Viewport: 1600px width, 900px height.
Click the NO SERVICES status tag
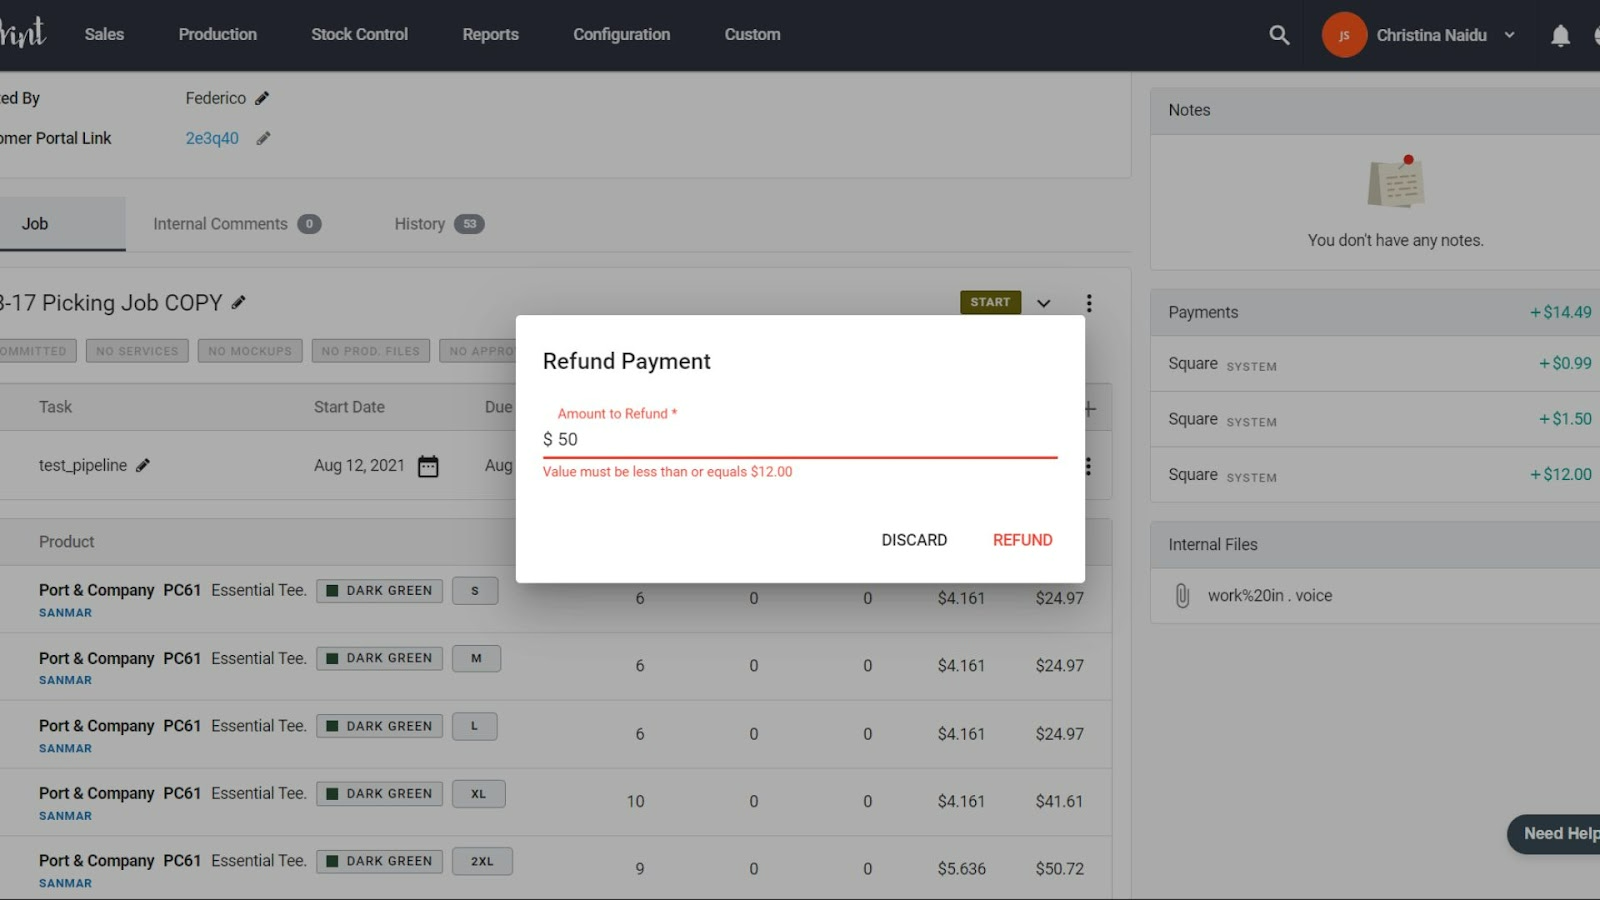point(137,351)
